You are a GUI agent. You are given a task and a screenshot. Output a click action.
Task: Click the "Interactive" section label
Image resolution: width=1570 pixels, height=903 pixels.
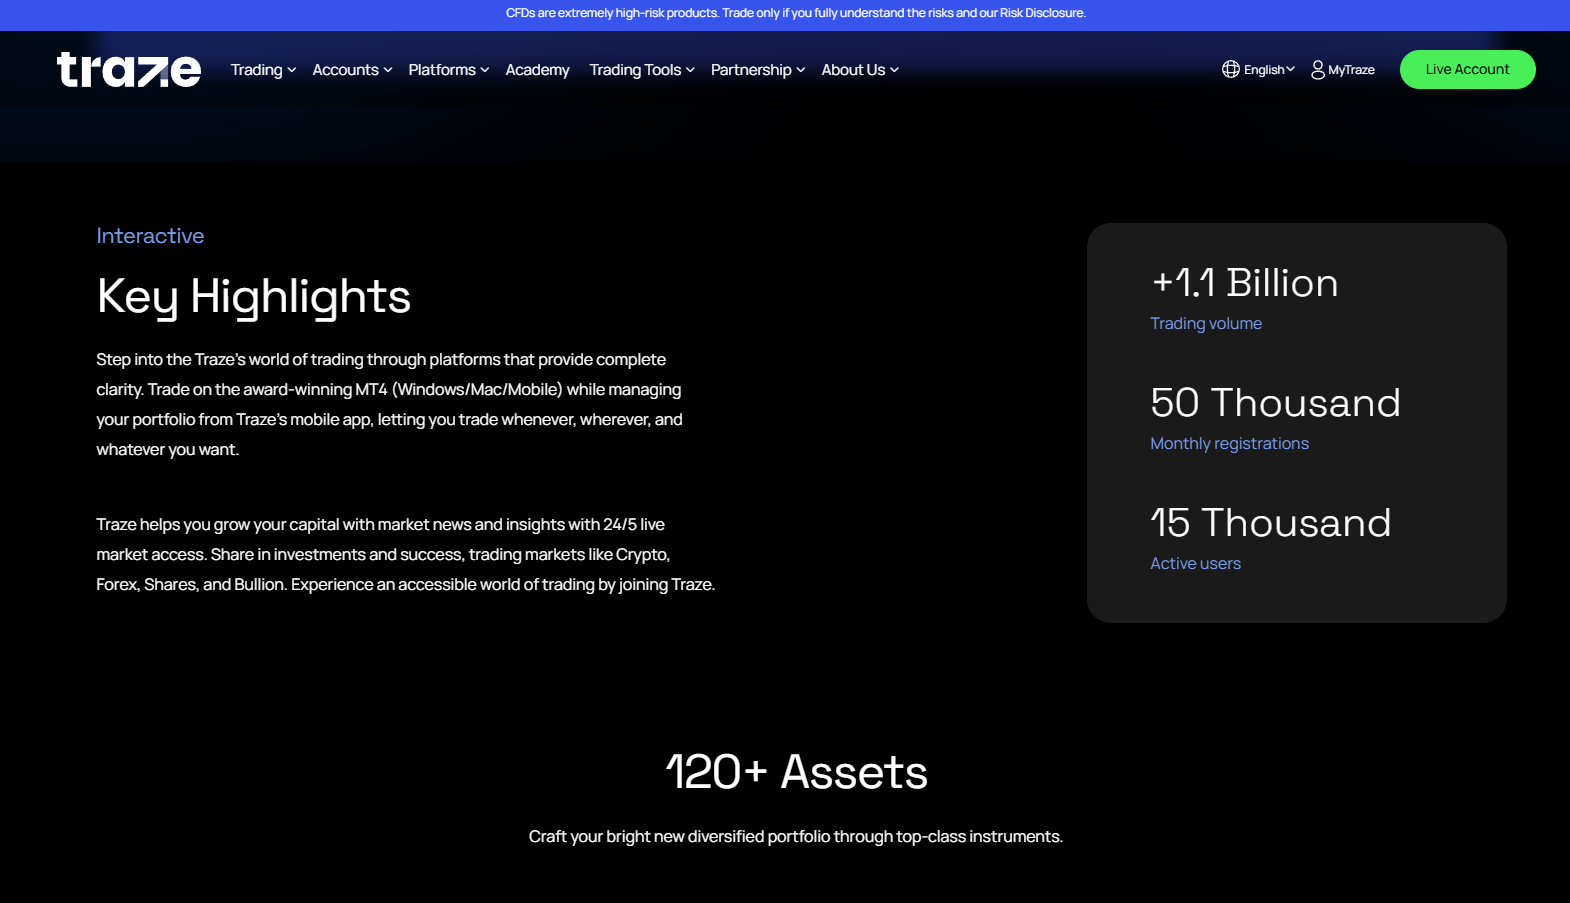[150, 236]
